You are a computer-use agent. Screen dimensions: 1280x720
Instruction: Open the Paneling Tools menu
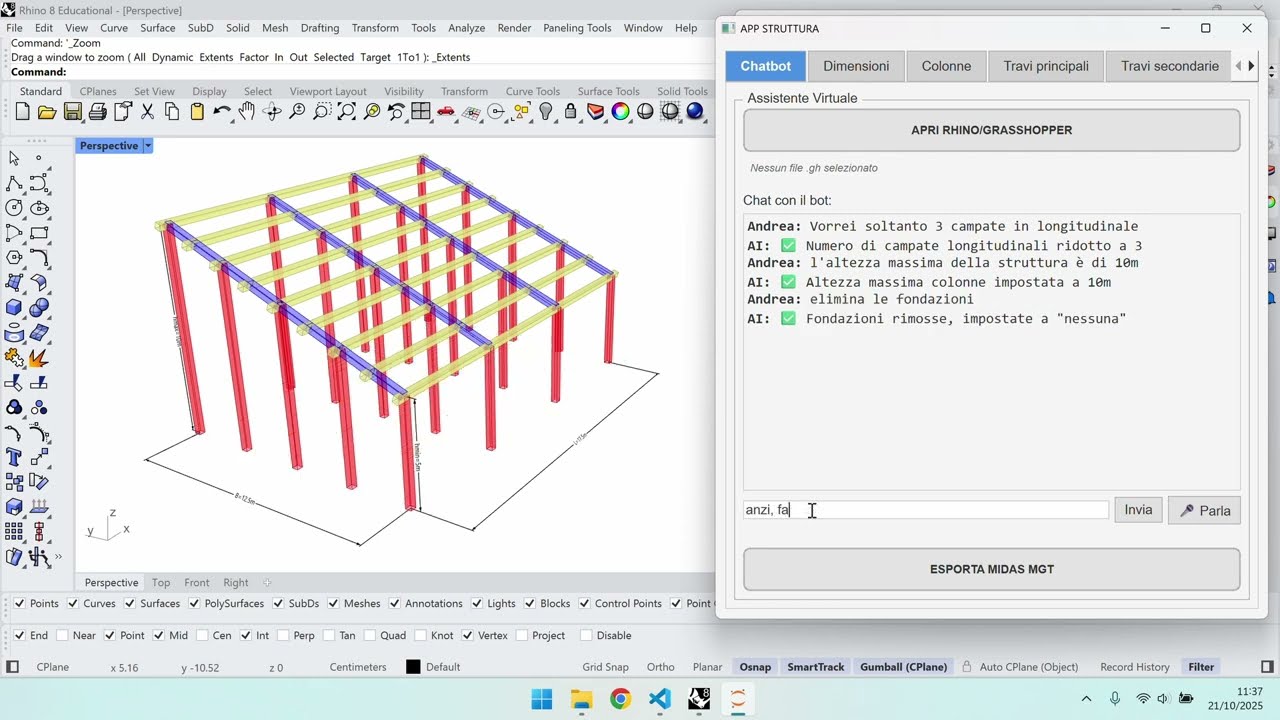[x=577, y=28]
